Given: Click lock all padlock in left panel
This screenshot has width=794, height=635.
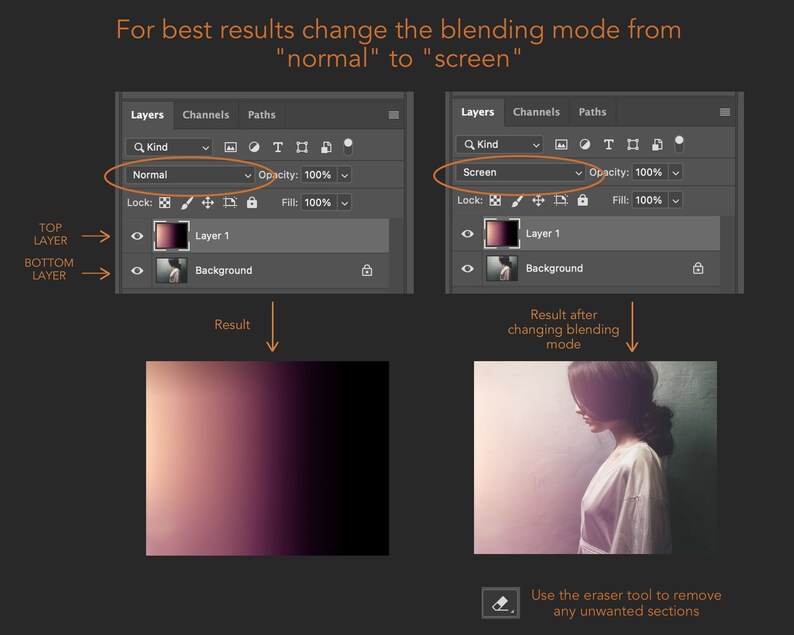Looking at the screenshot, I should 252,203.
